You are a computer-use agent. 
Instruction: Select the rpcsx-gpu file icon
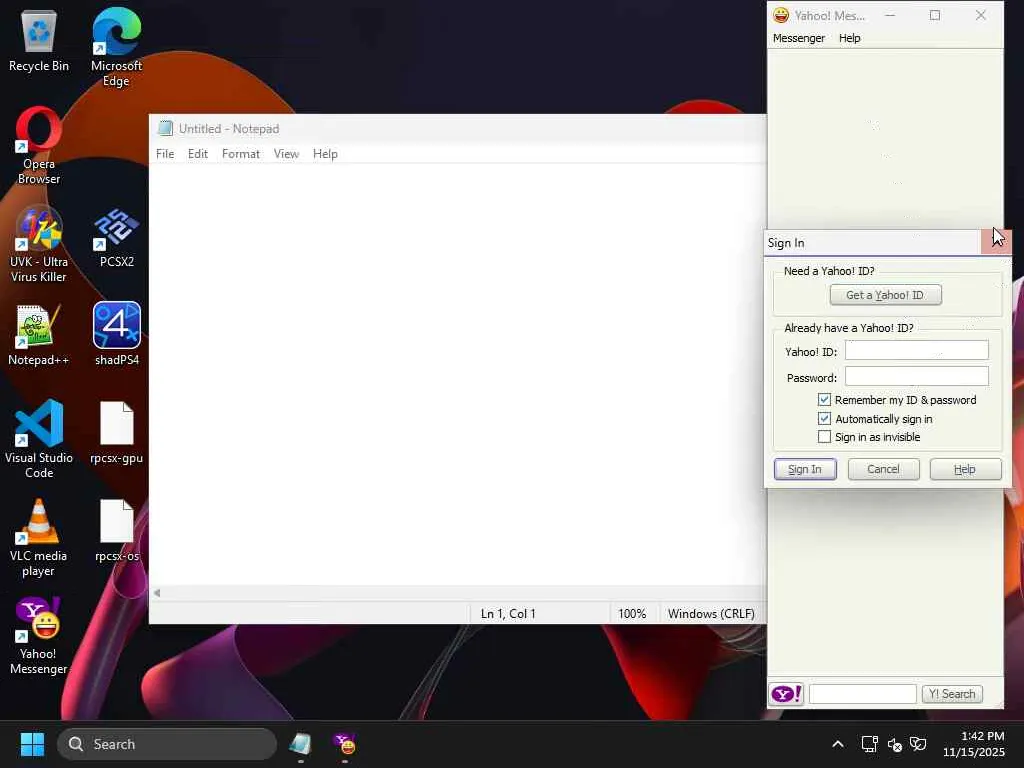point(116,432)
